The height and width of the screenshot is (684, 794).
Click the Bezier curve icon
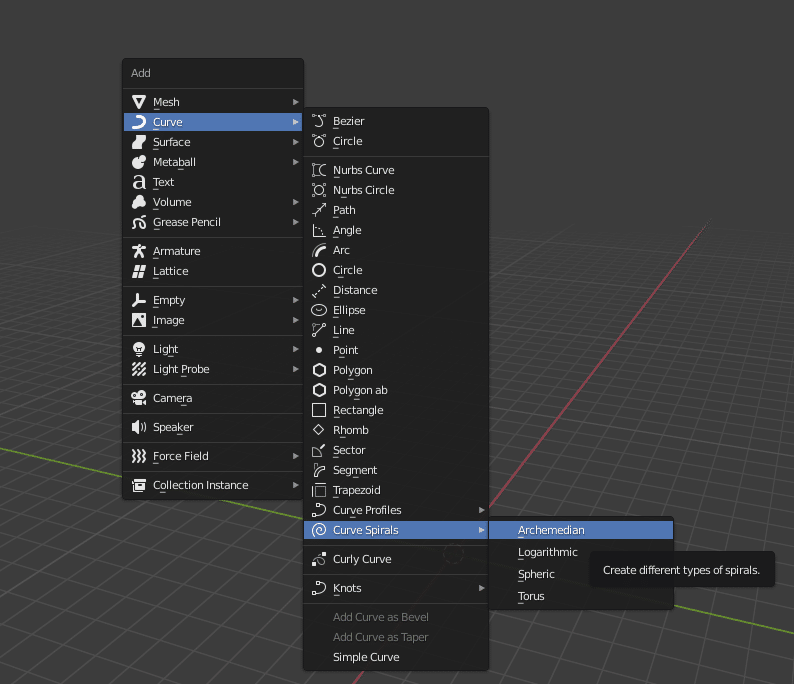319,121
